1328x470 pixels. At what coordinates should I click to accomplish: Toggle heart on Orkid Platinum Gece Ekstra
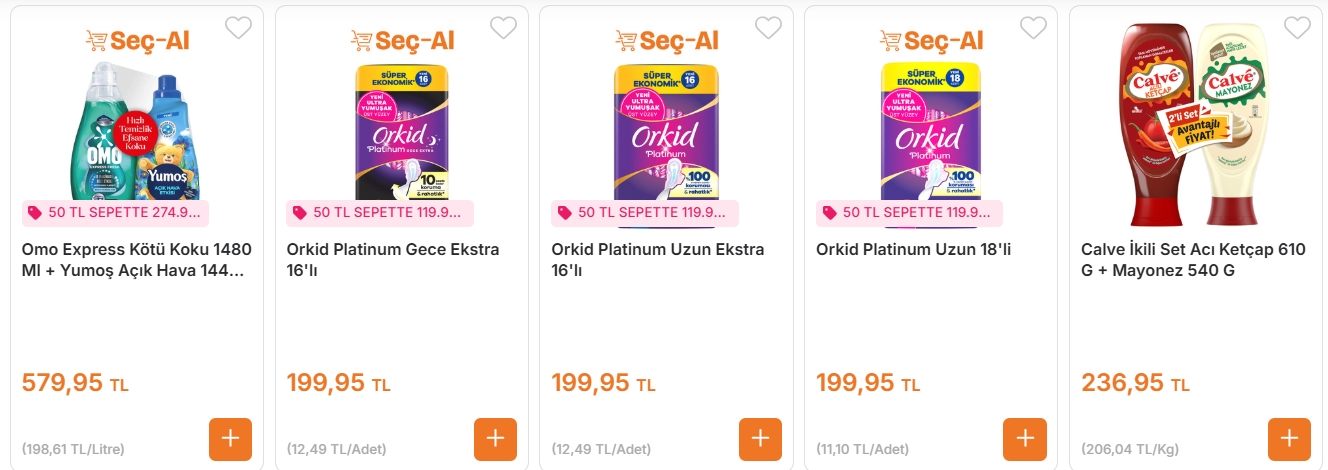[503, 28]
